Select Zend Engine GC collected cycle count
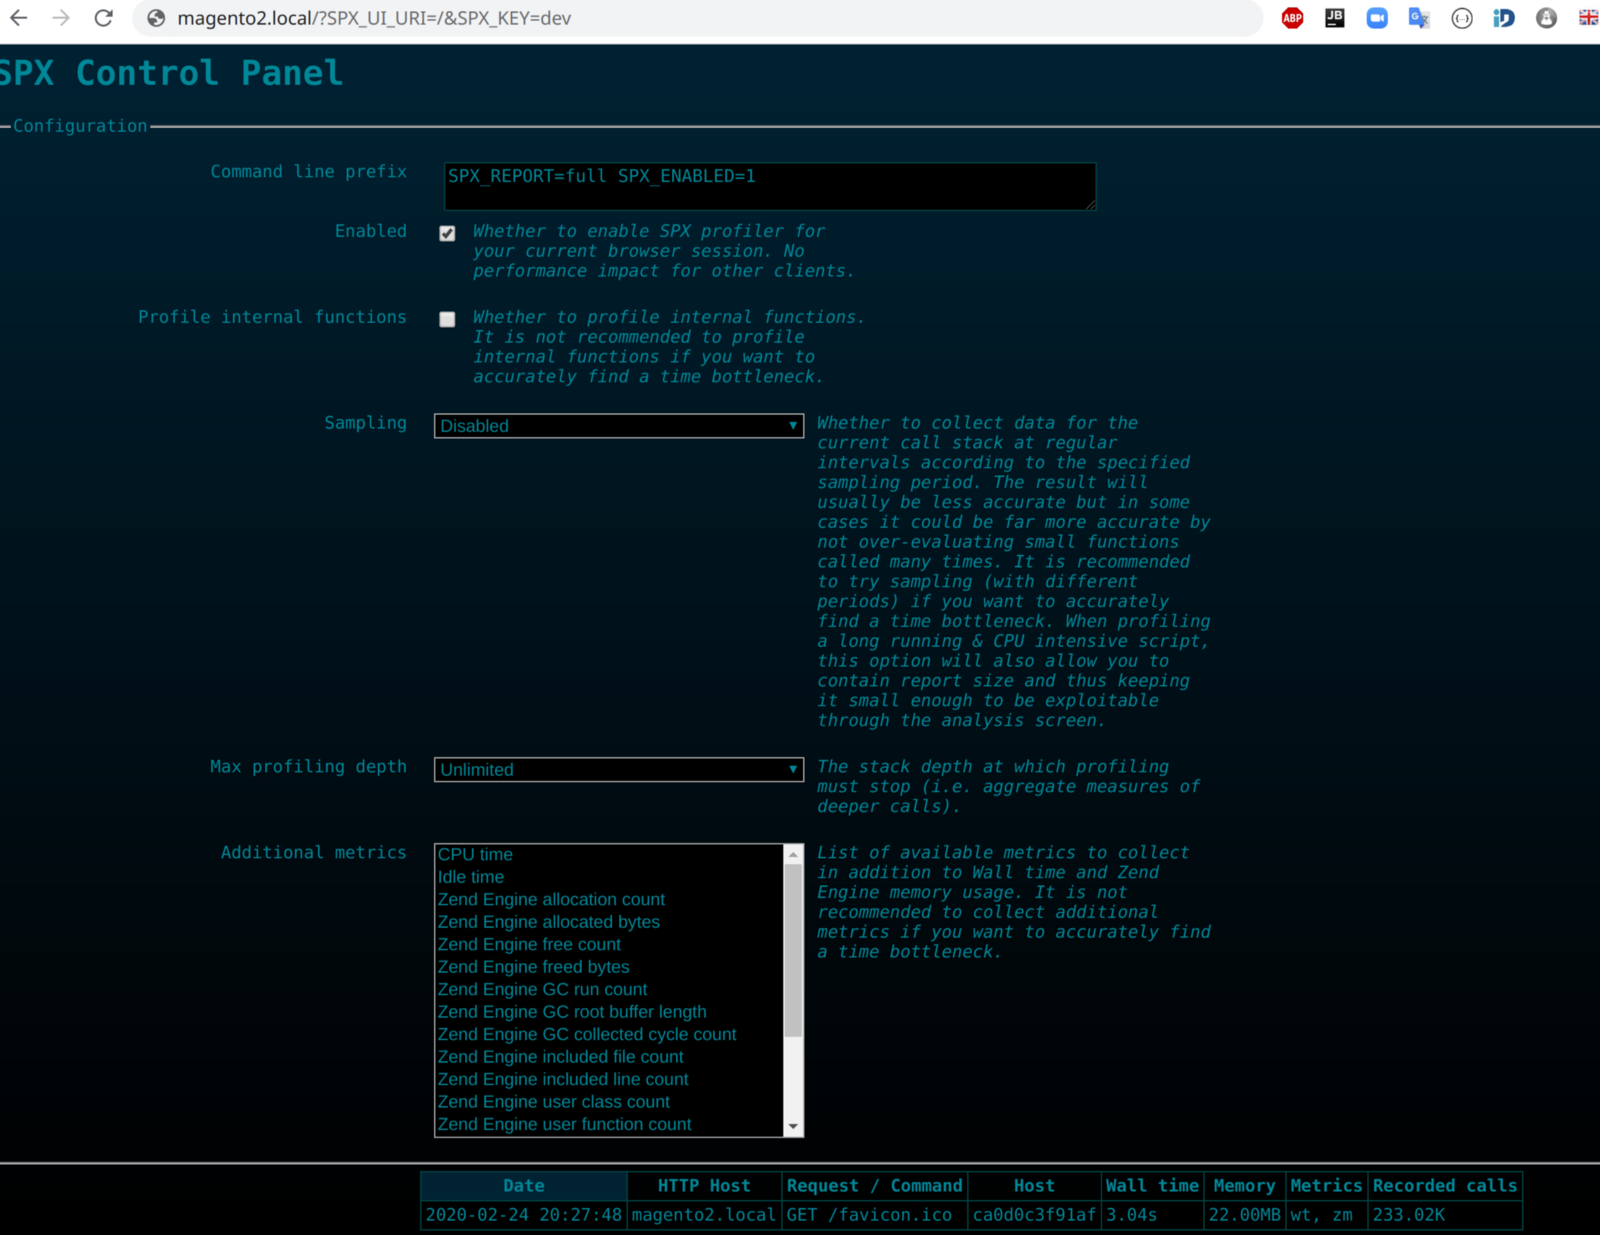Viewport: 1600px width, 1235px height. (609, 1034)
